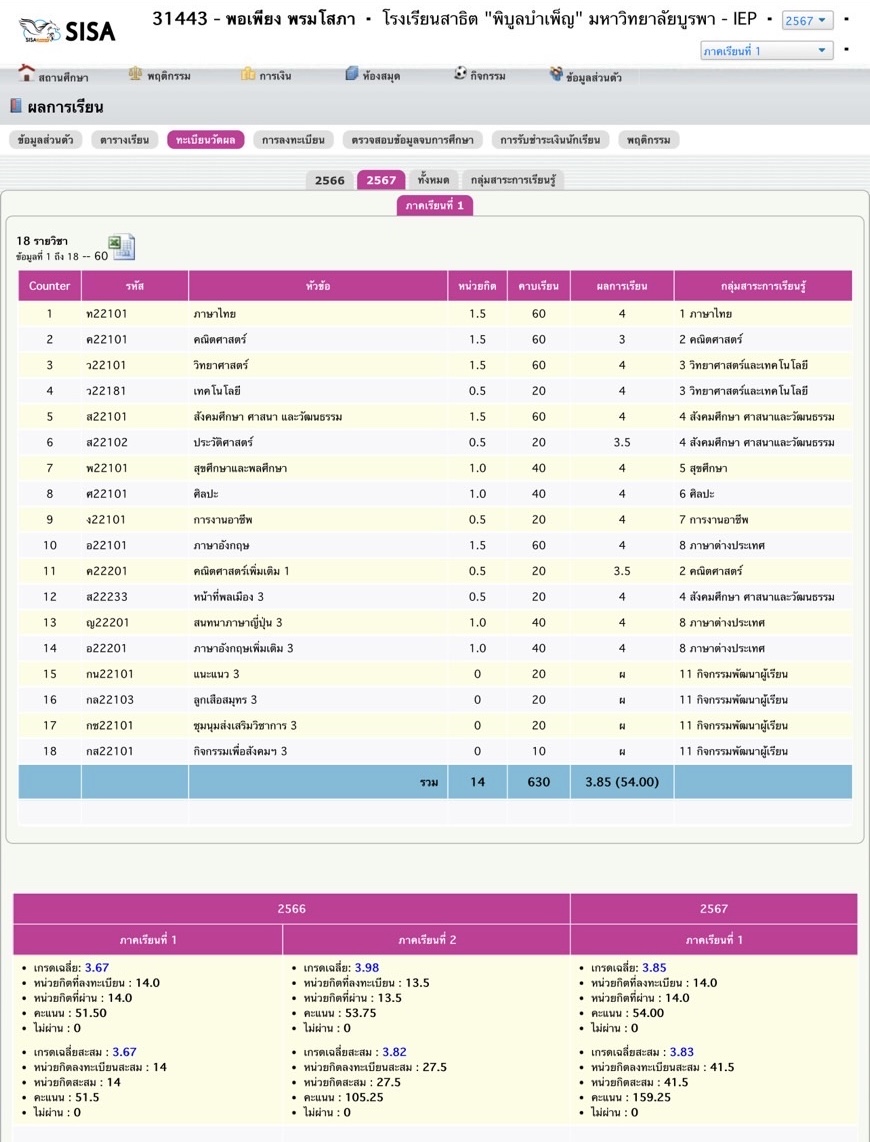Click the ข้อมูลส่วนตัว icon in top menu
The width and height of the screenshot is (870, 1142).
tap(556, 74)
